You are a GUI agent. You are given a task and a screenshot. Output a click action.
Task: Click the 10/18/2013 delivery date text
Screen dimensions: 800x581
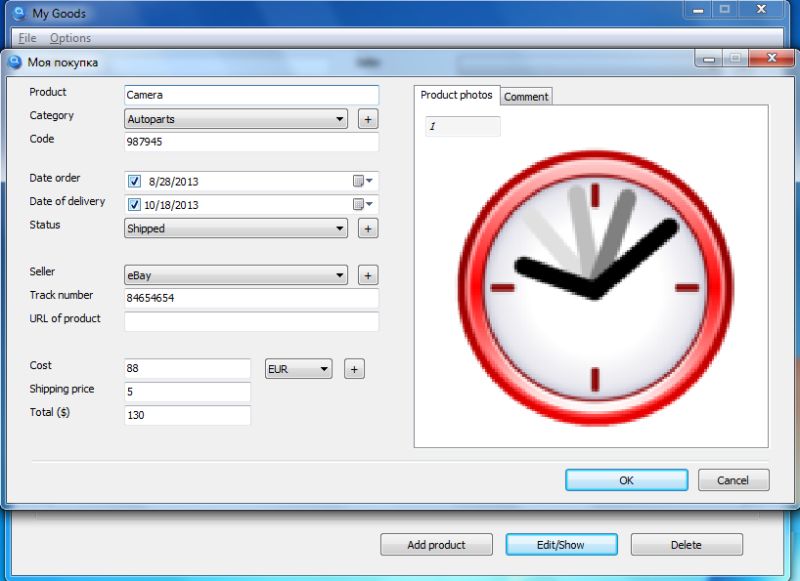point(171,205)
